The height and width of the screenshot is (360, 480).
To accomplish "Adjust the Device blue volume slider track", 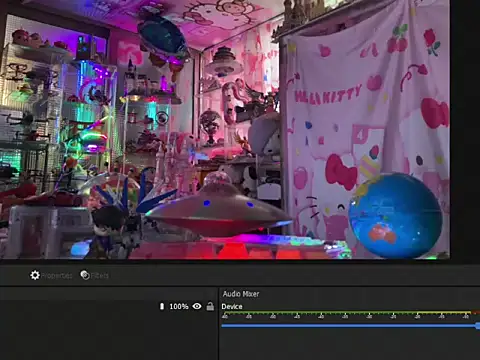I will 349,326.
